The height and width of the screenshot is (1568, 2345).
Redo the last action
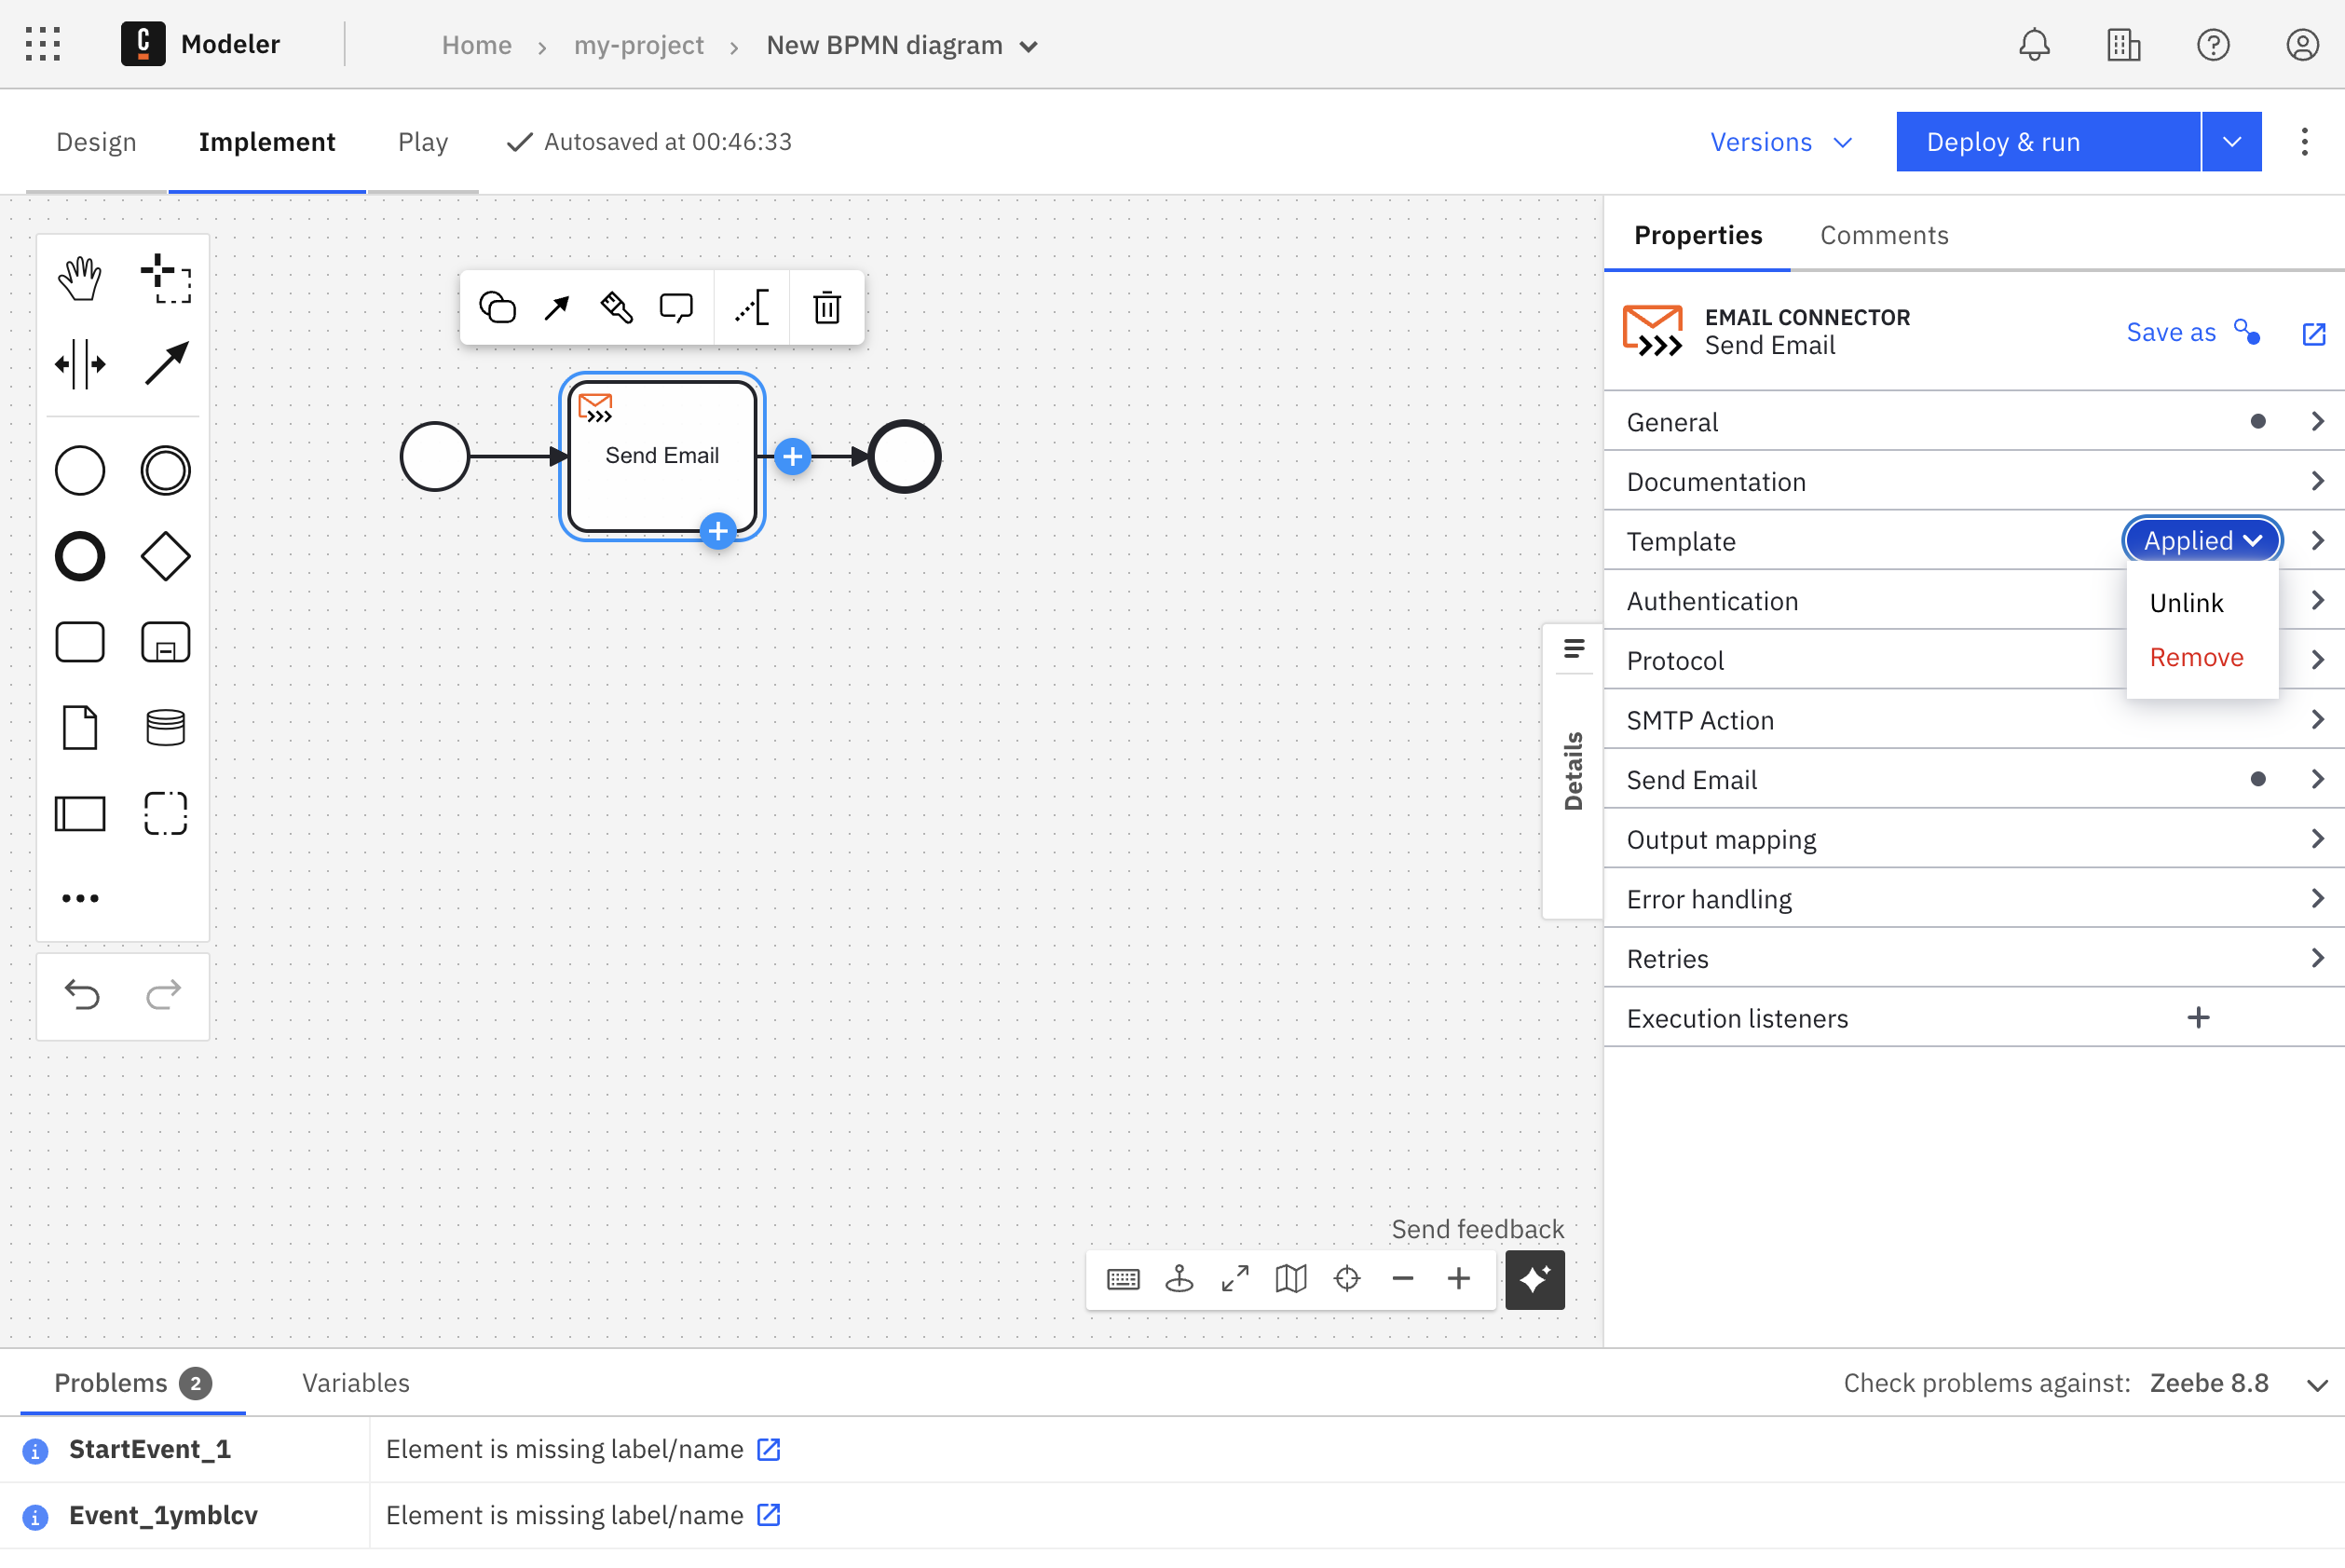(164, 994)
